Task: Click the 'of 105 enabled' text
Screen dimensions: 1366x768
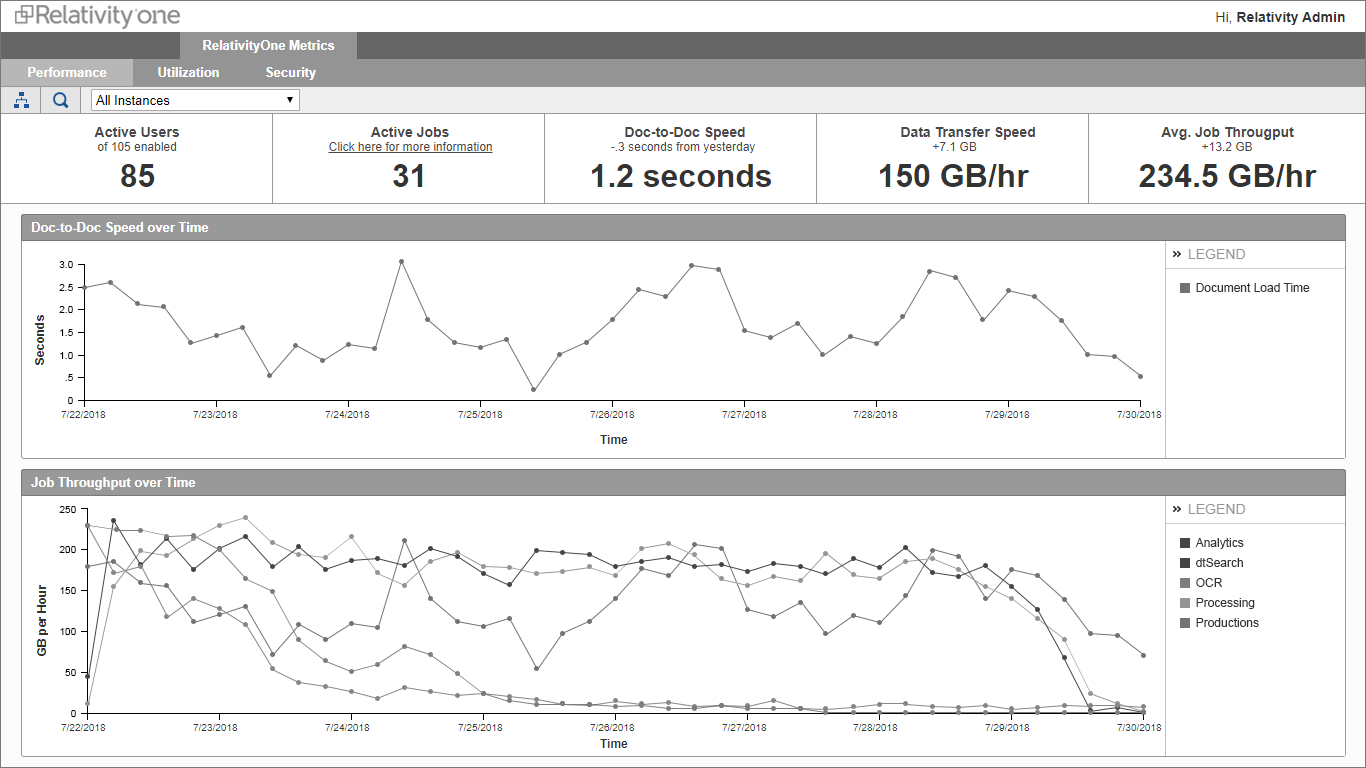Action: pyautogui.click(x=137, y=147)
